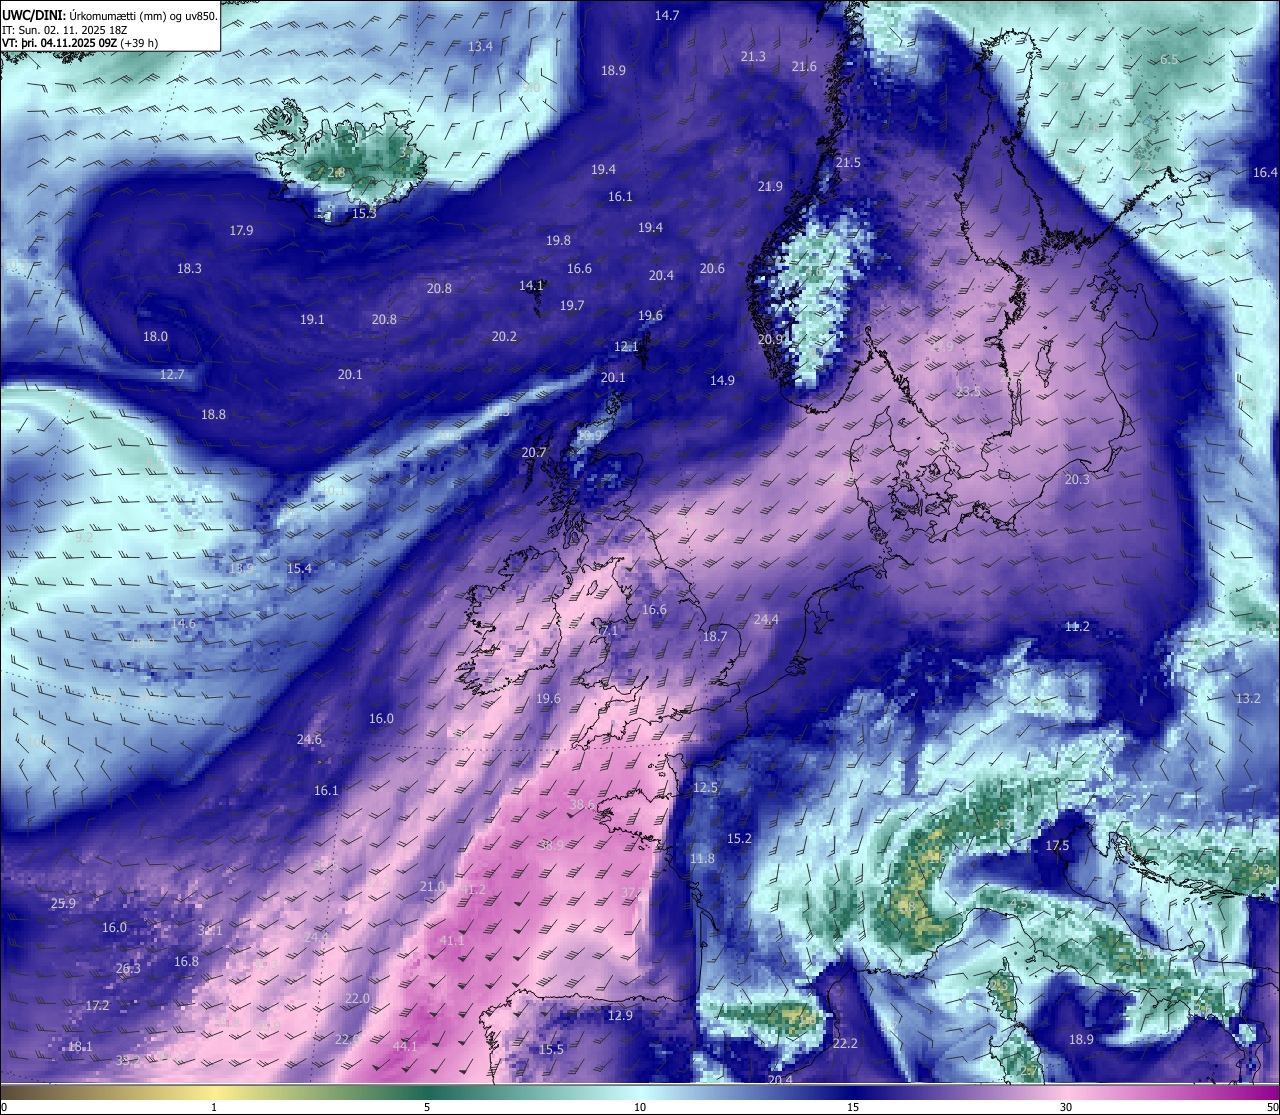
Task: Click the 11.8 value label
Action: pos(702,858)
